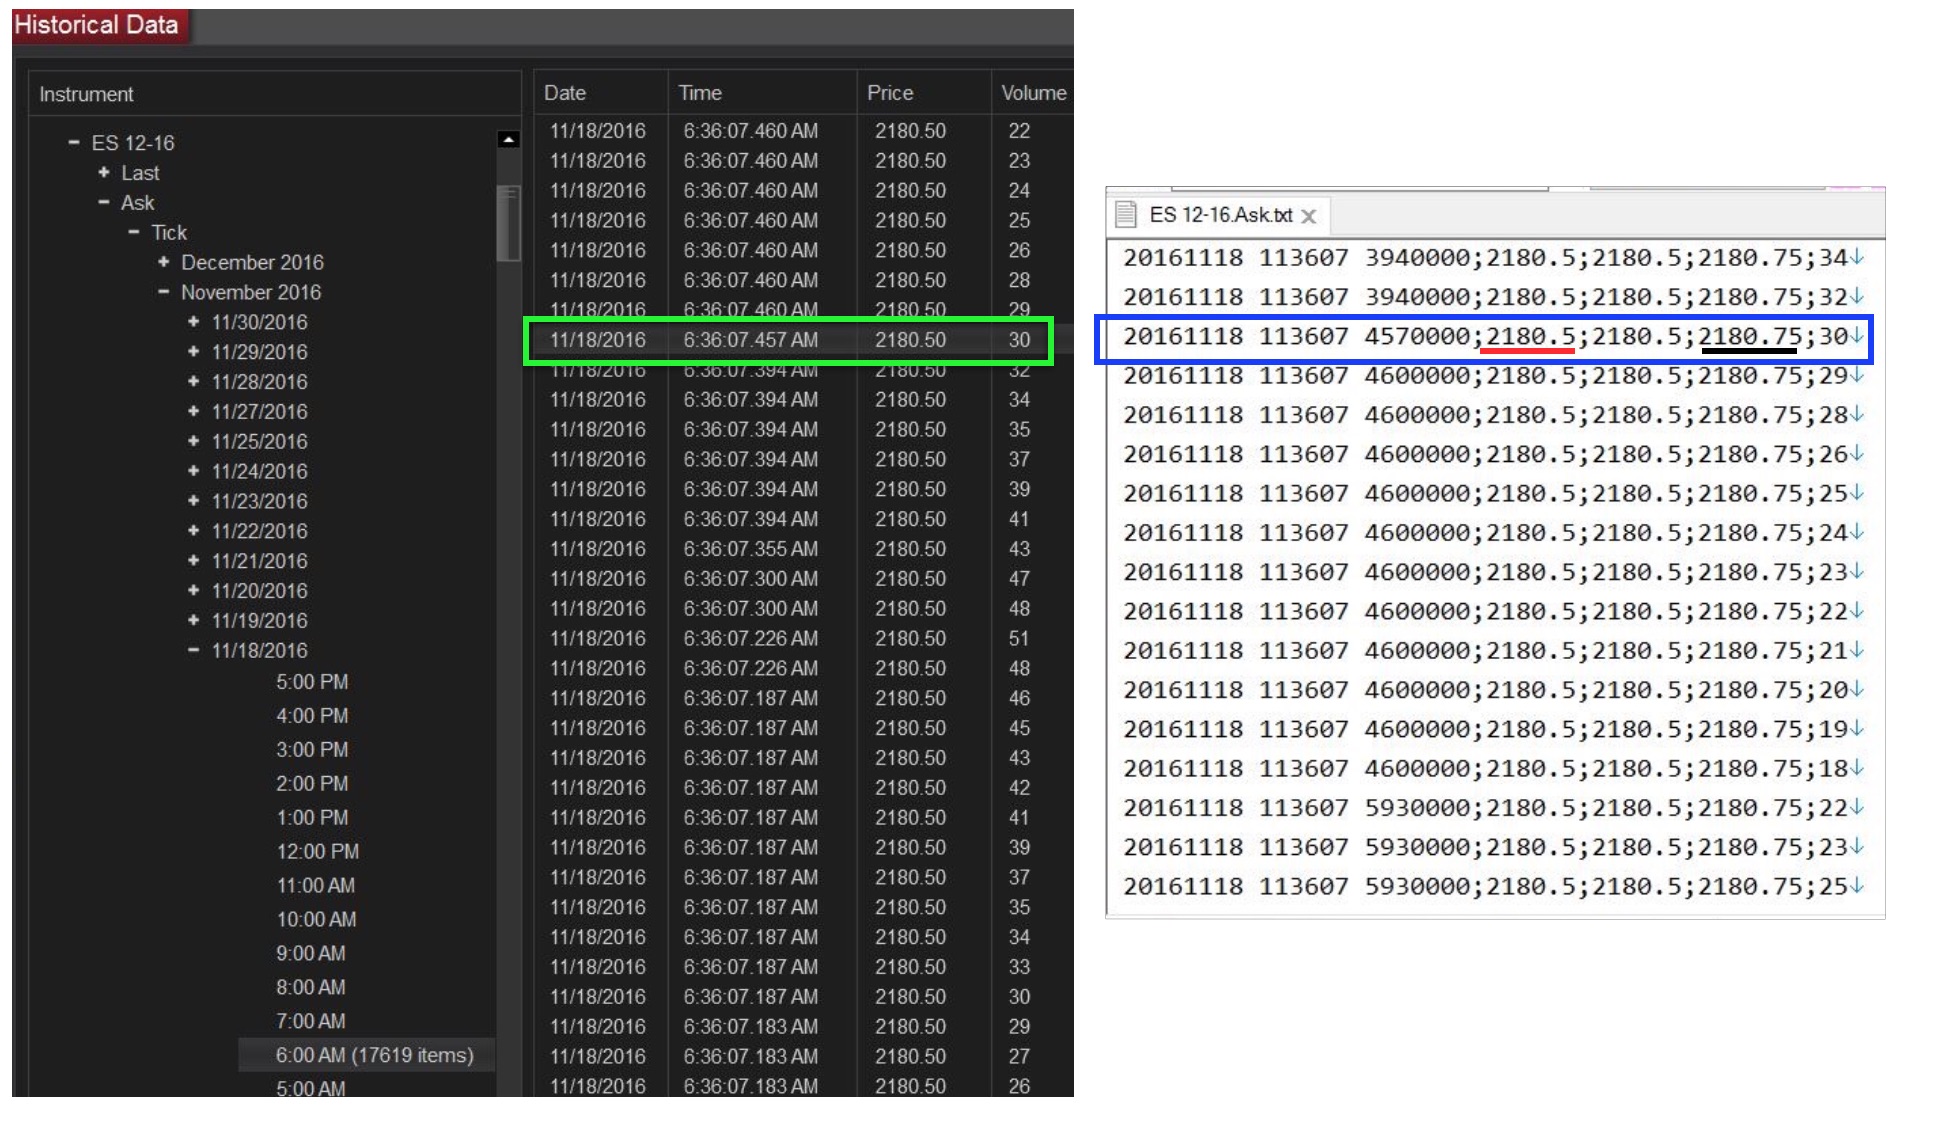This screenshot has width=1950, height=1142.
Task: Collapse the November 2016 node
Action: [163, 292]
